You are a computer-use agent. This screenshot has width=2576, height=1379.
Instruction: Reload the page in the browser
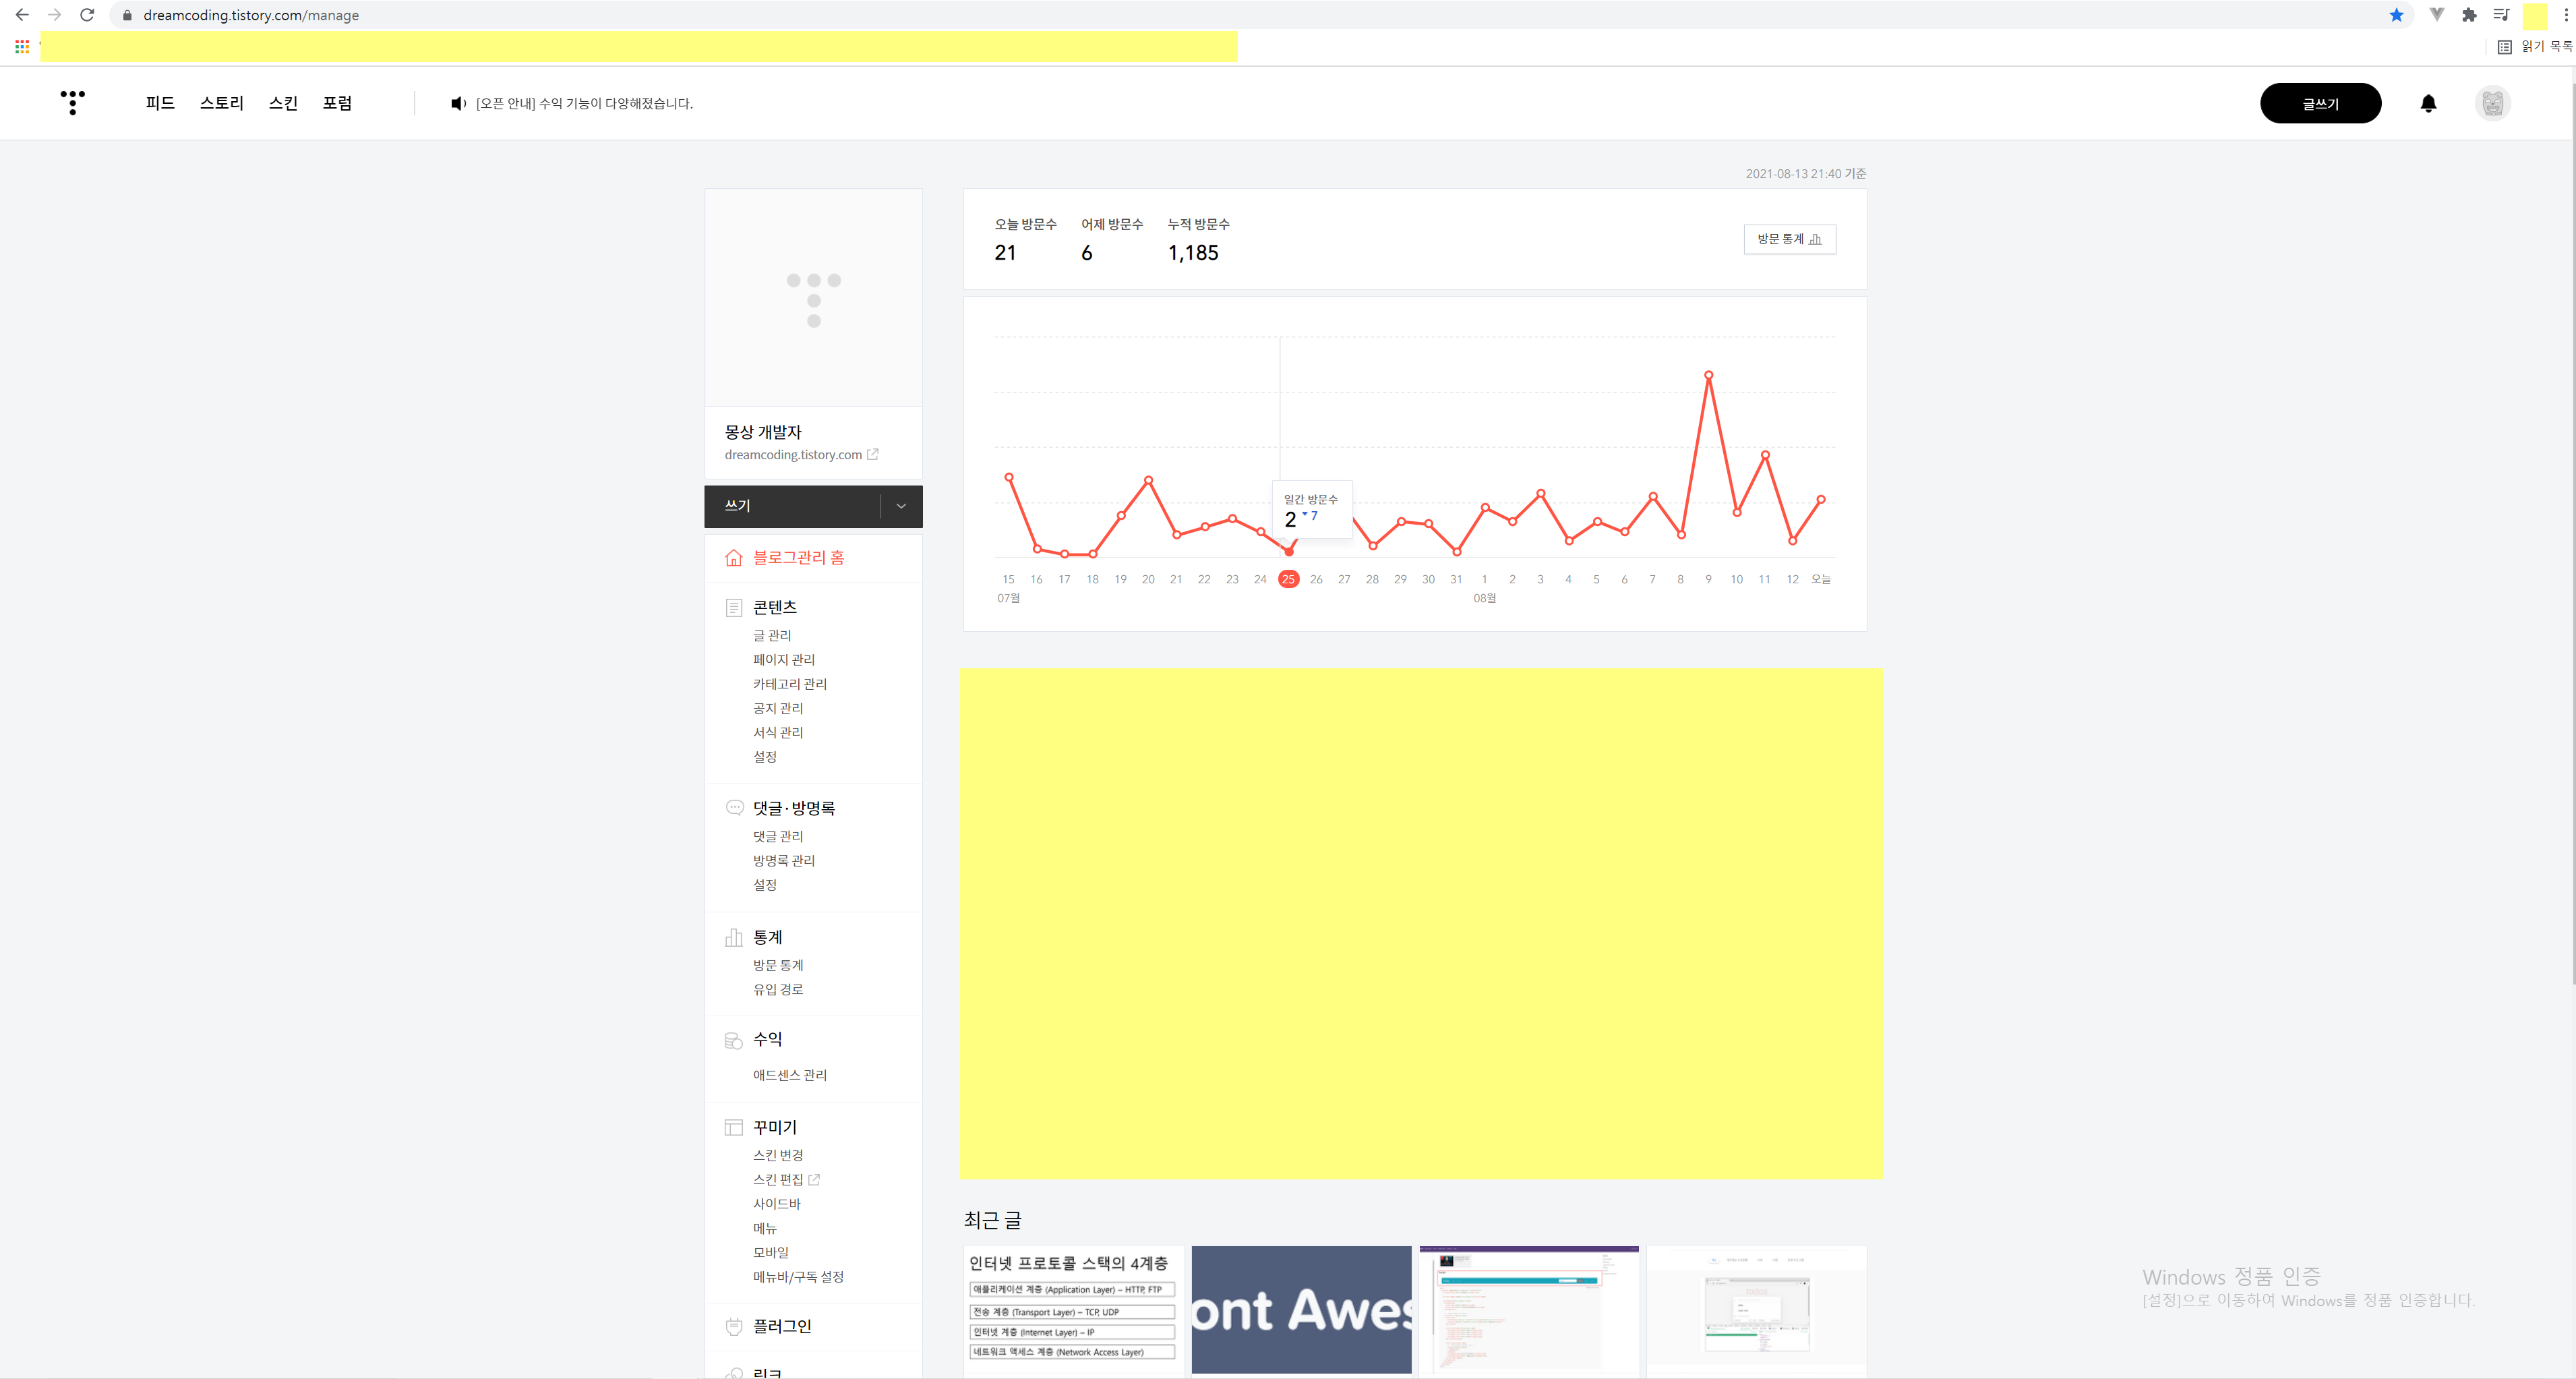pos(87,15)
